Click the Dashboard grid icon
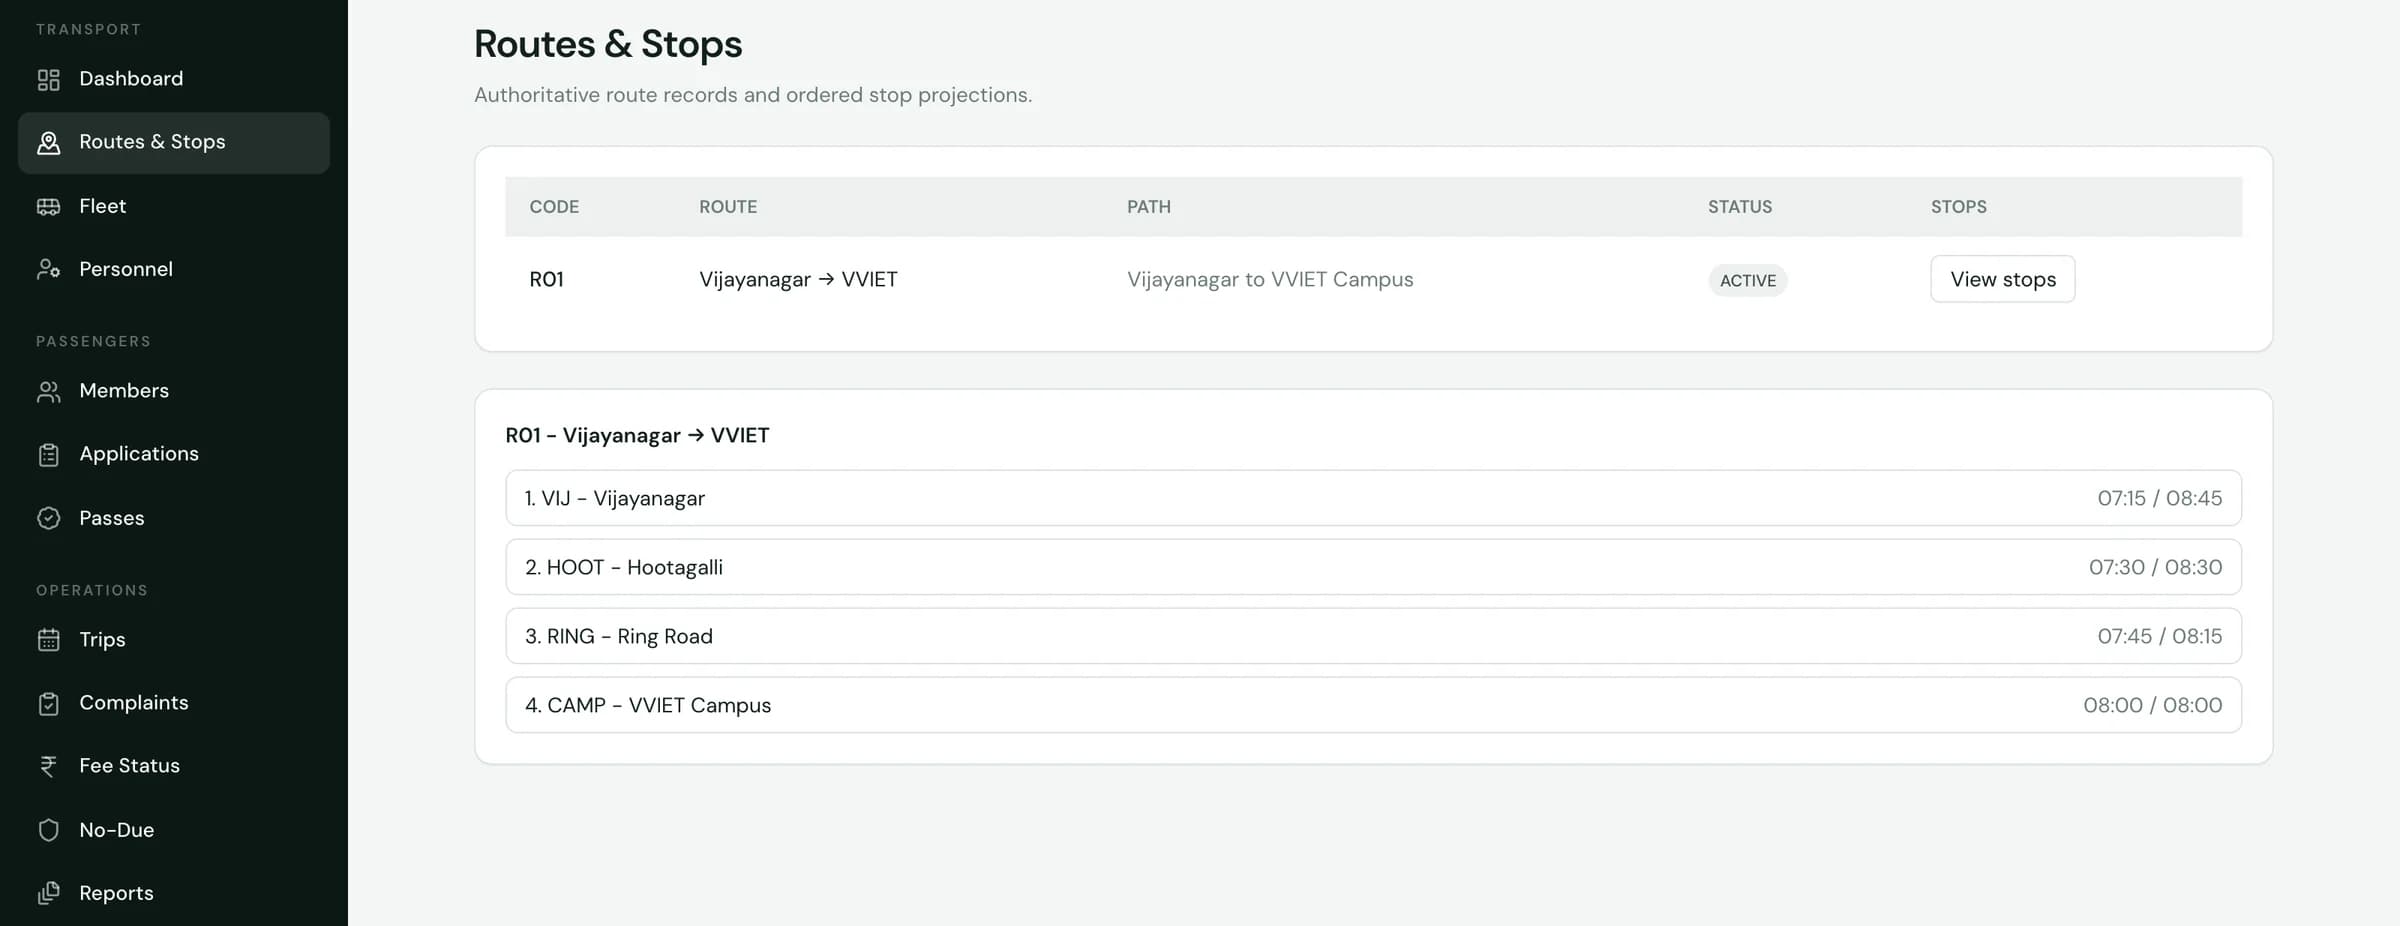The height and width of the screenshot is (926, 2400). [48, 79]
